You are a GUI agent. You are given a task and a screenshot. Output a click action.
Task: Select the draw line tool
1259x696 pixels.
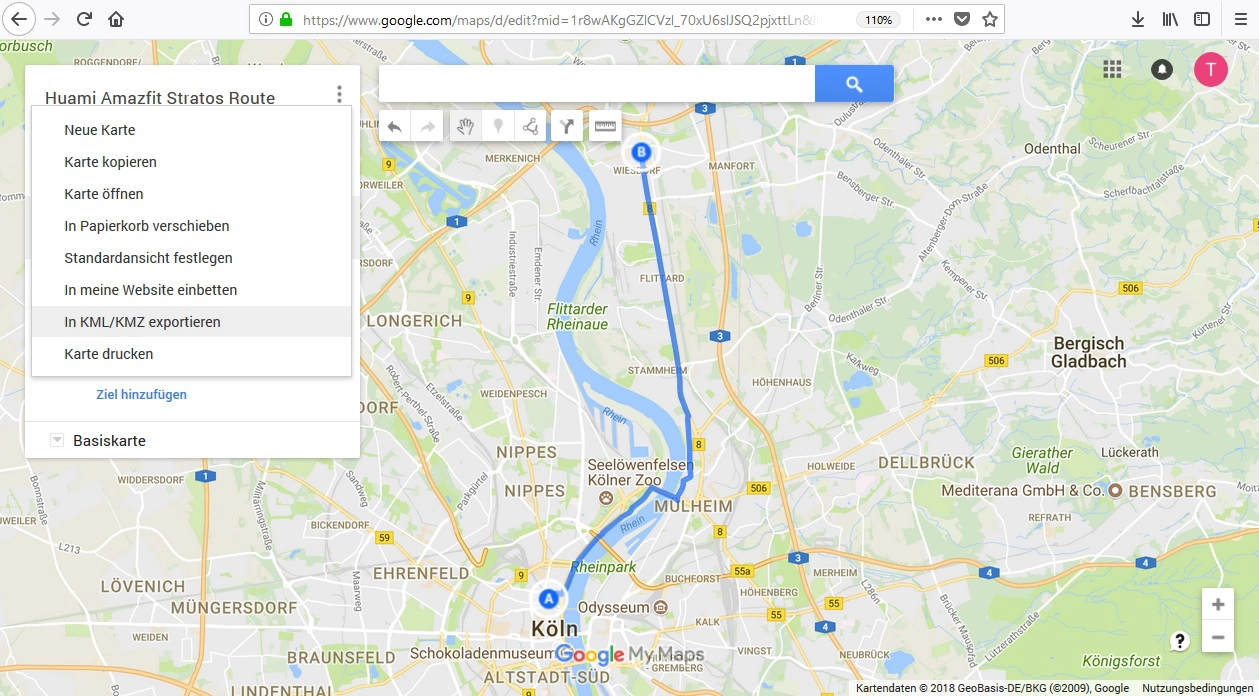(x=529, y=126)
